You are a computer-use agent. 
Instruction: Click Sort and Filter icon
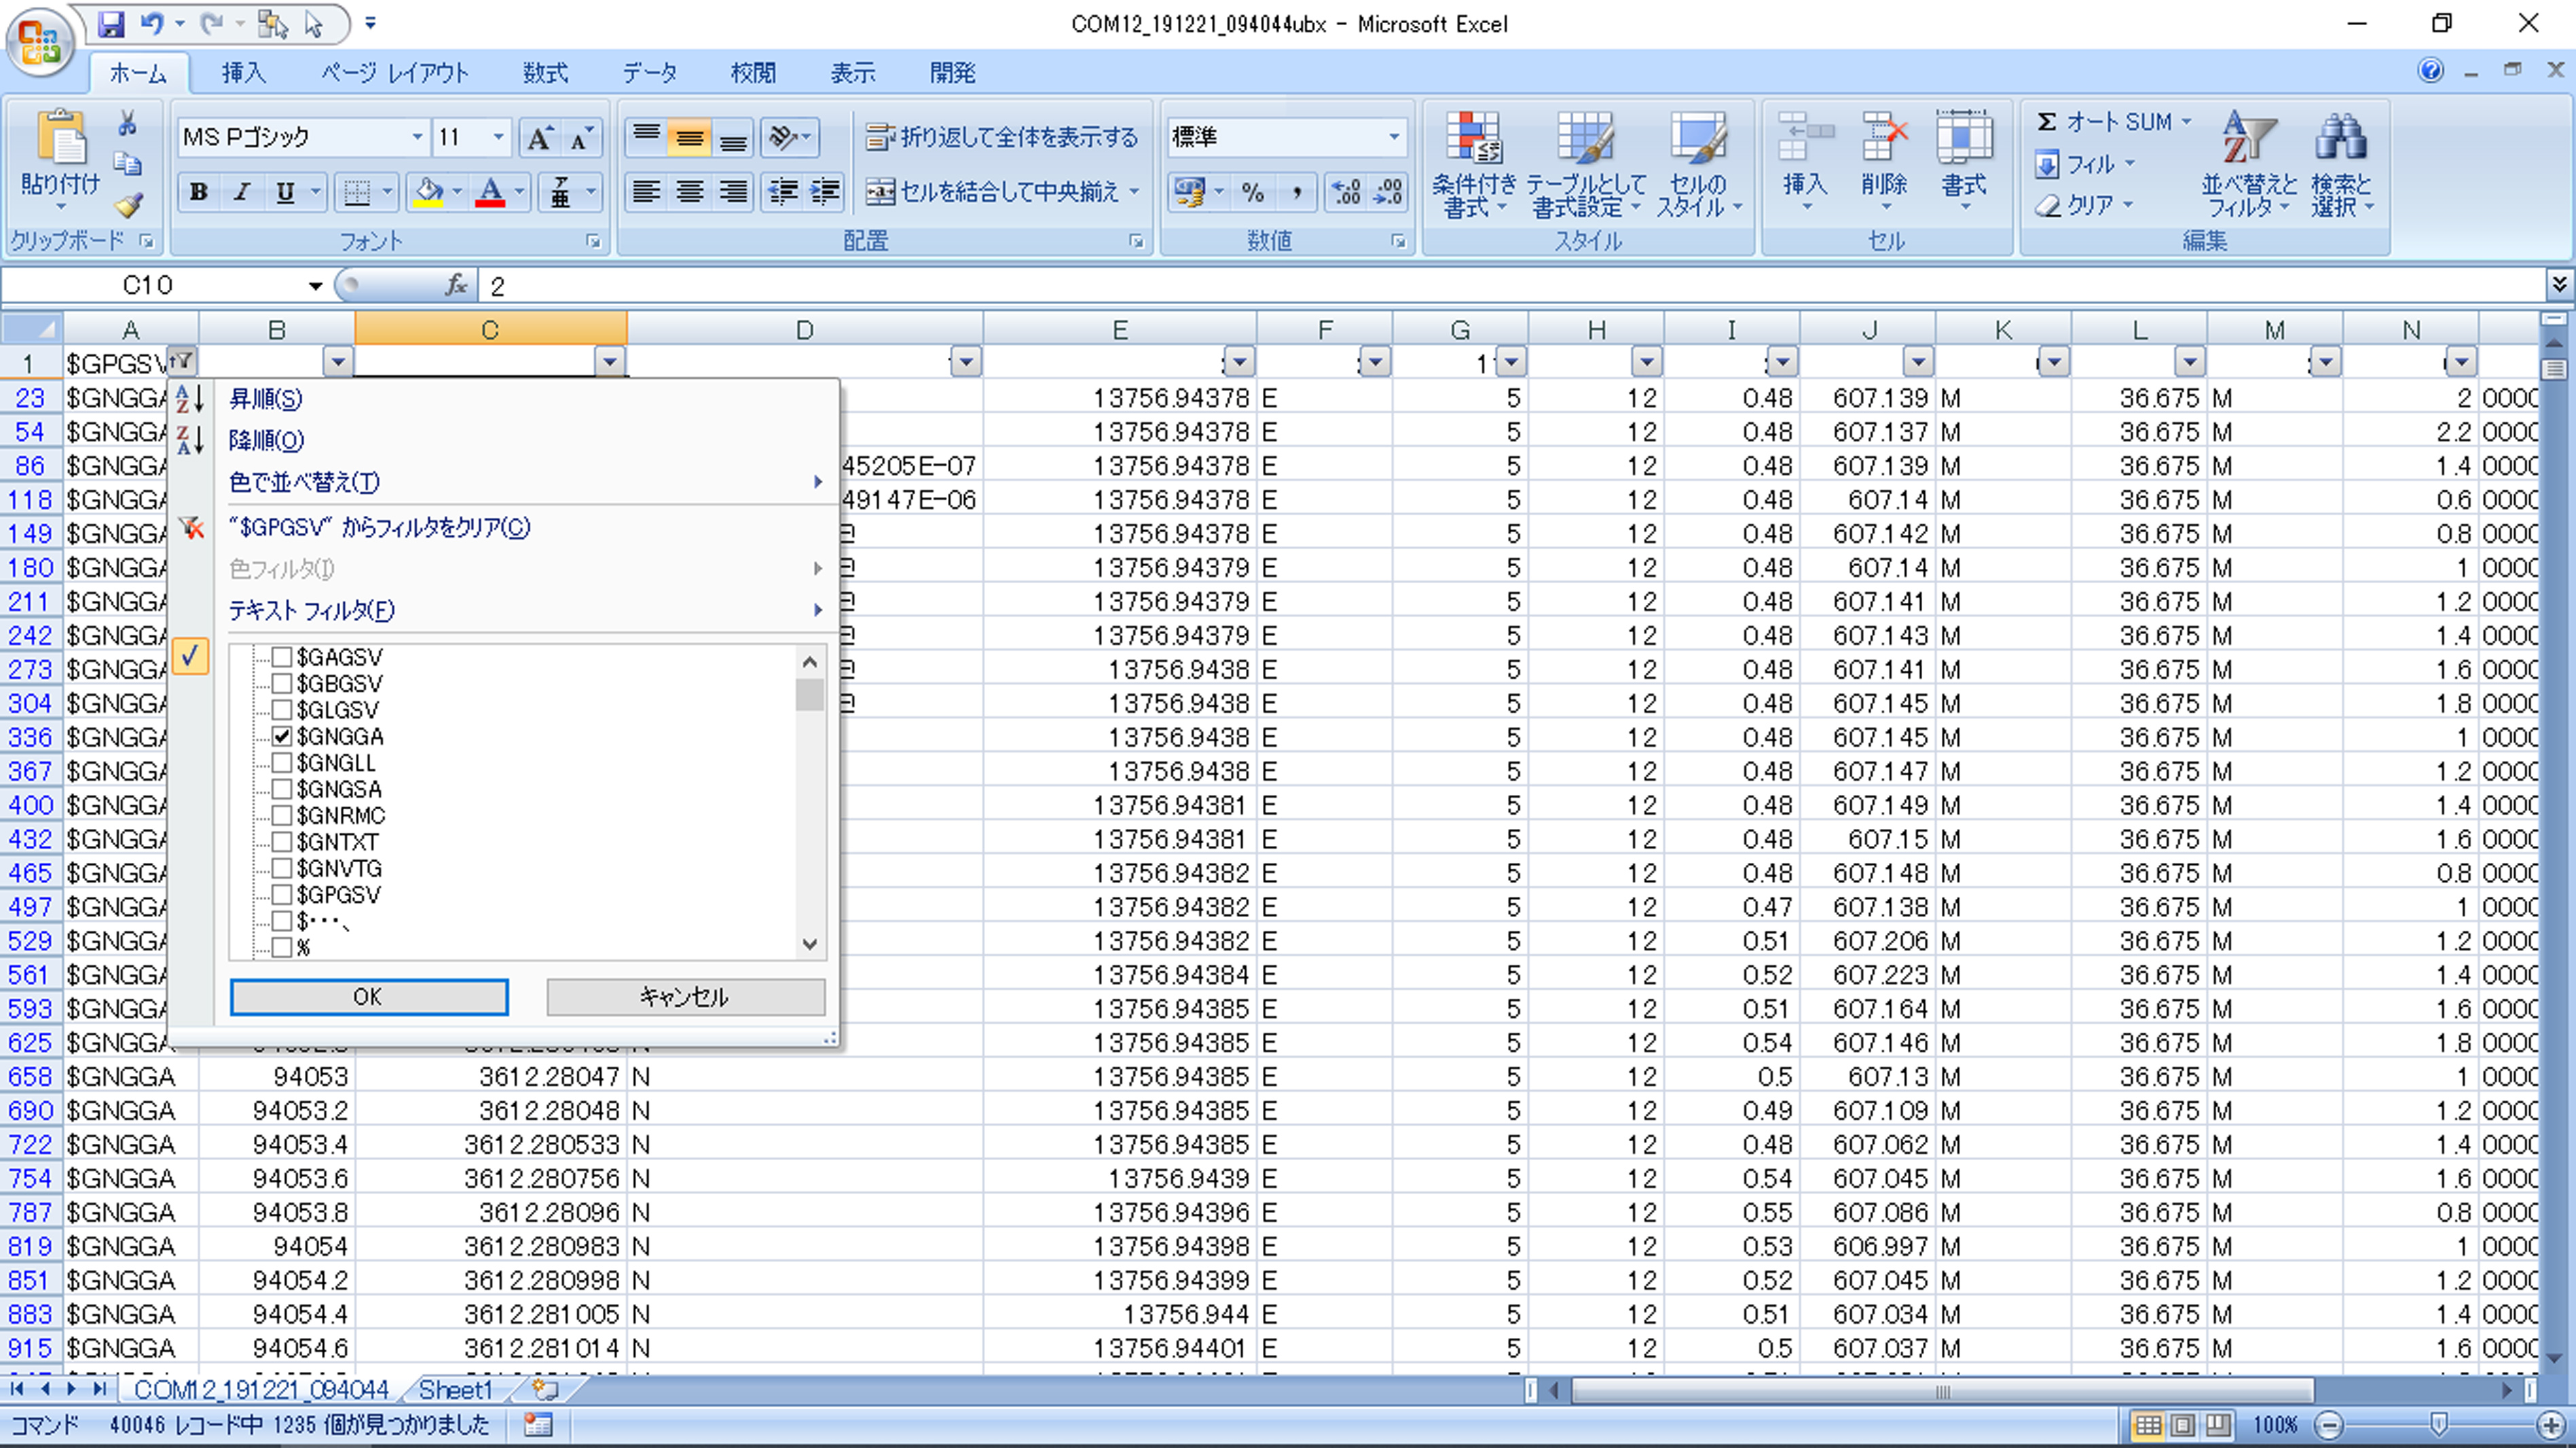click(2249, 164)
